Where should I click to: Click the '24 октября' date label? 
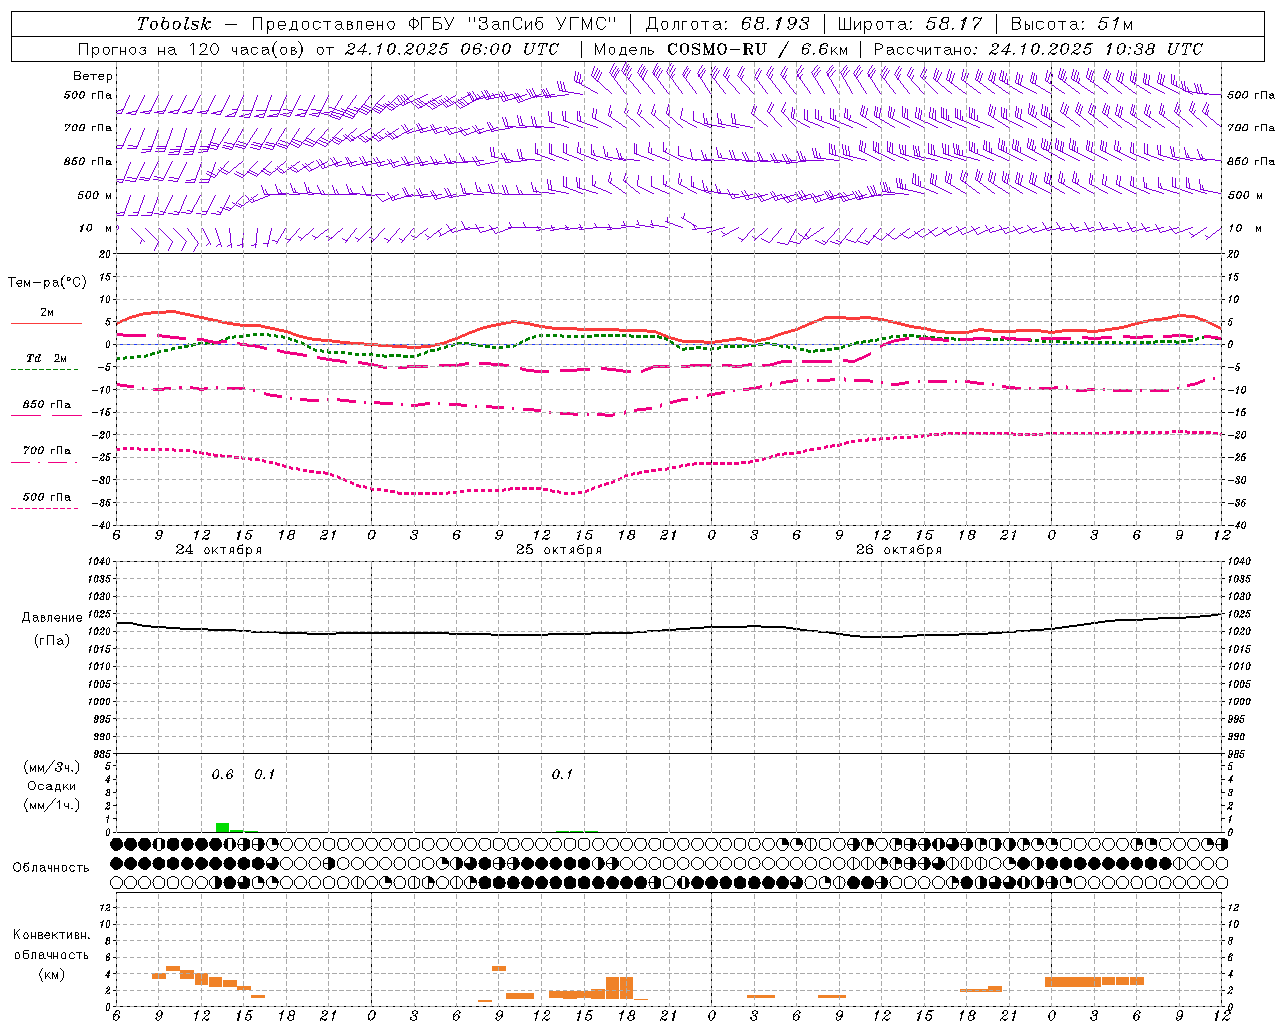tap(219, 550)
